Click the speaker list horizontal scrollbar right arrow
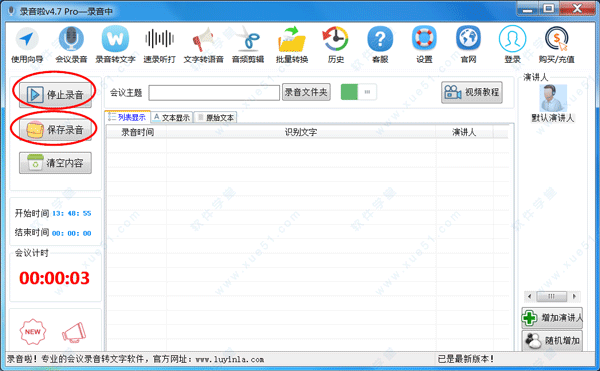 tap(574, 296)
